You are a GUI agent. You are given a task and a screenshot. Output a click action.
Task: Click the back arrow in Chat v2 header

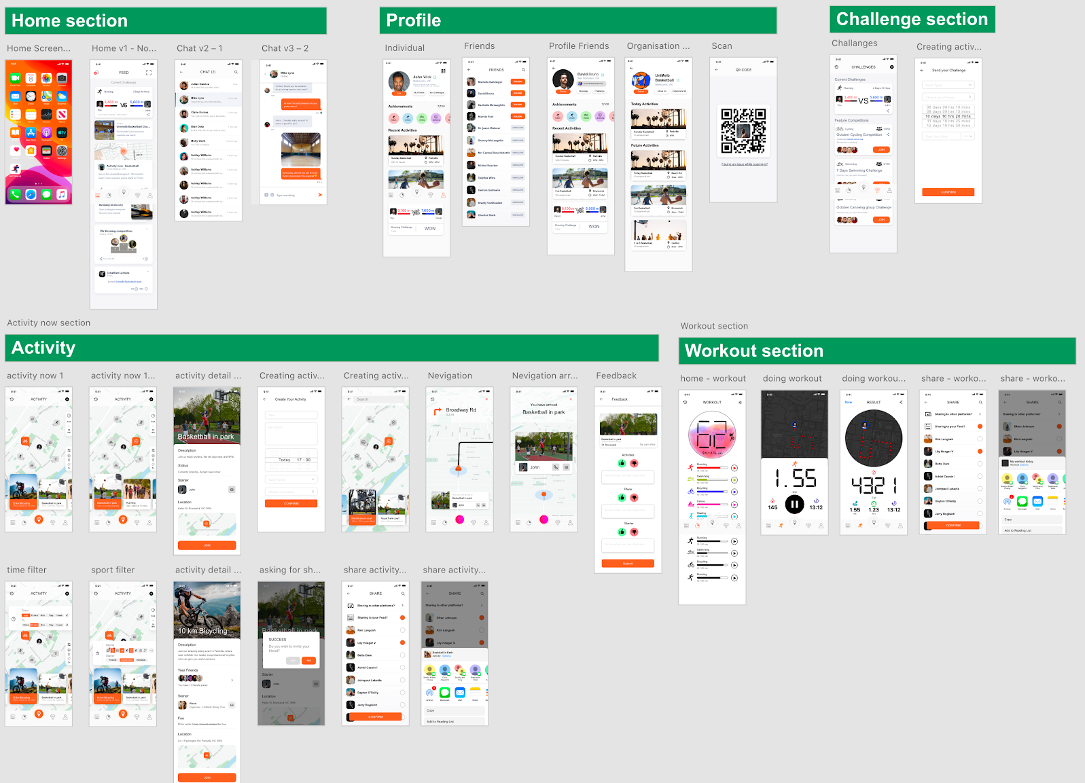click(x=181, y=72)
